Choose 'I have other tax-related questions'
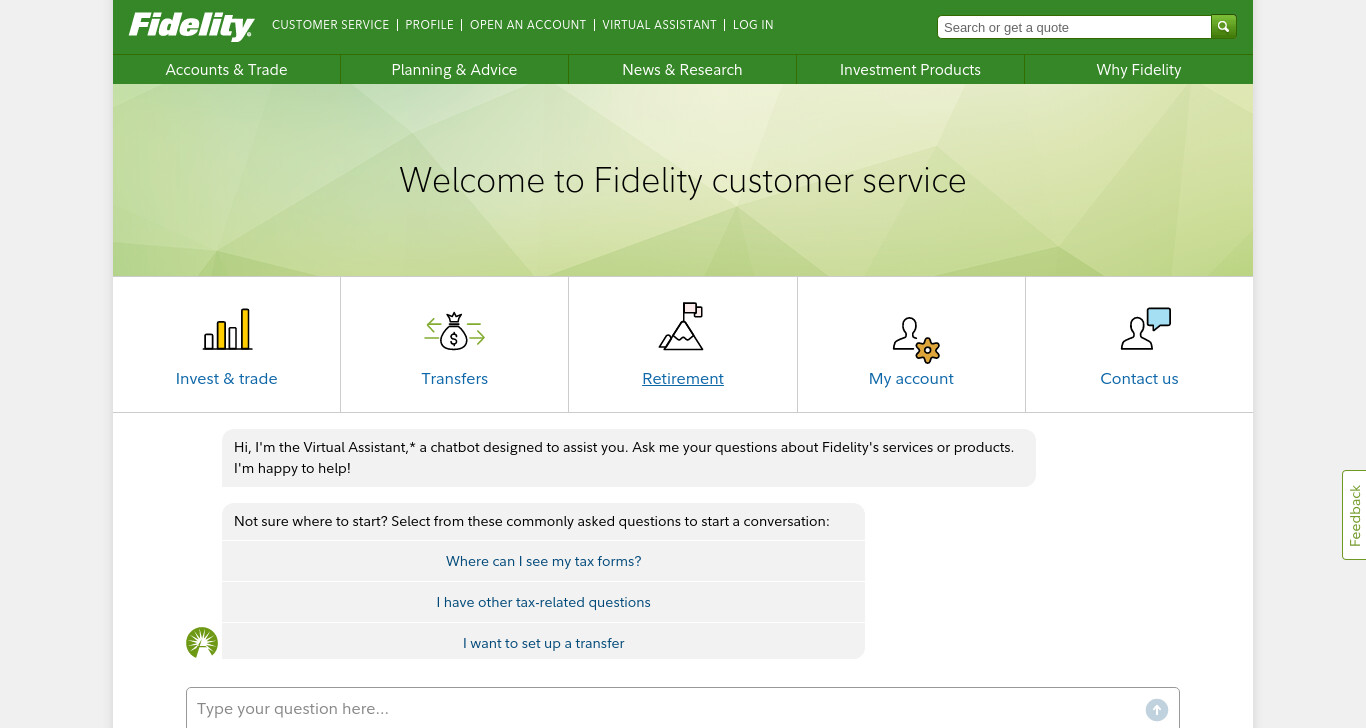1366x728 pixels. tap(543, 602)
